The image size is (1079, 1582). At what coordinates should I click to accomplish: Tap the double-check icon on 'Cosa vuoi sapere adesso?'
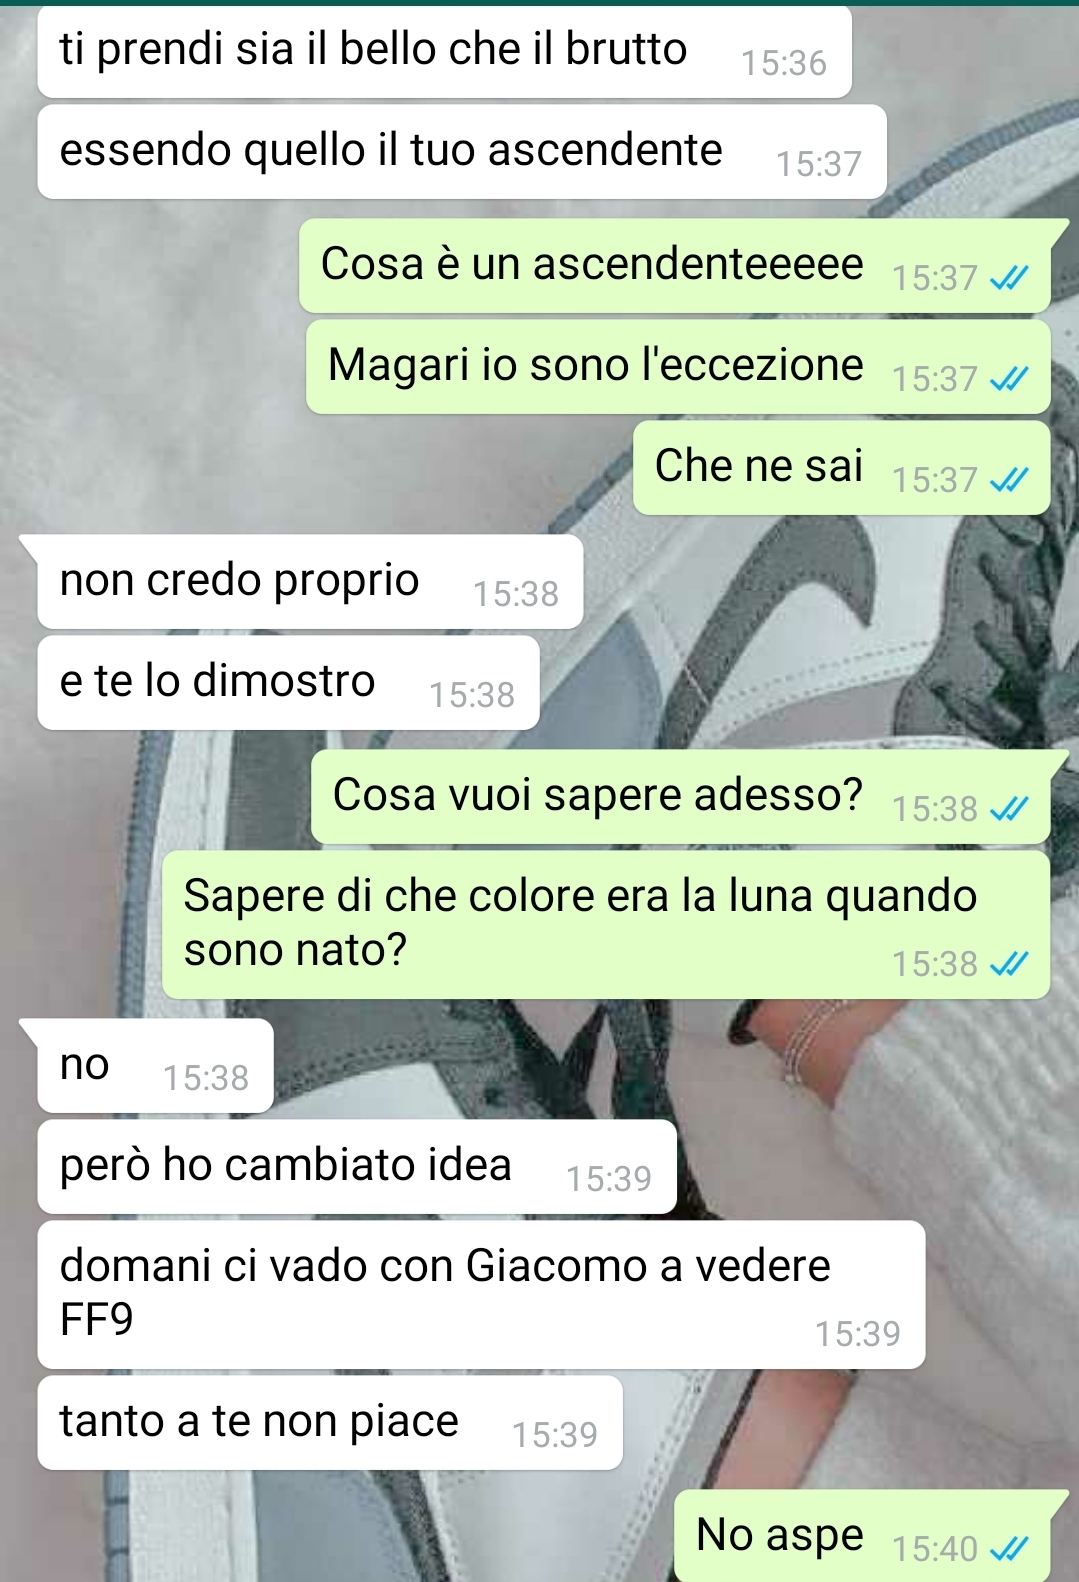[x=1008, y=810]
